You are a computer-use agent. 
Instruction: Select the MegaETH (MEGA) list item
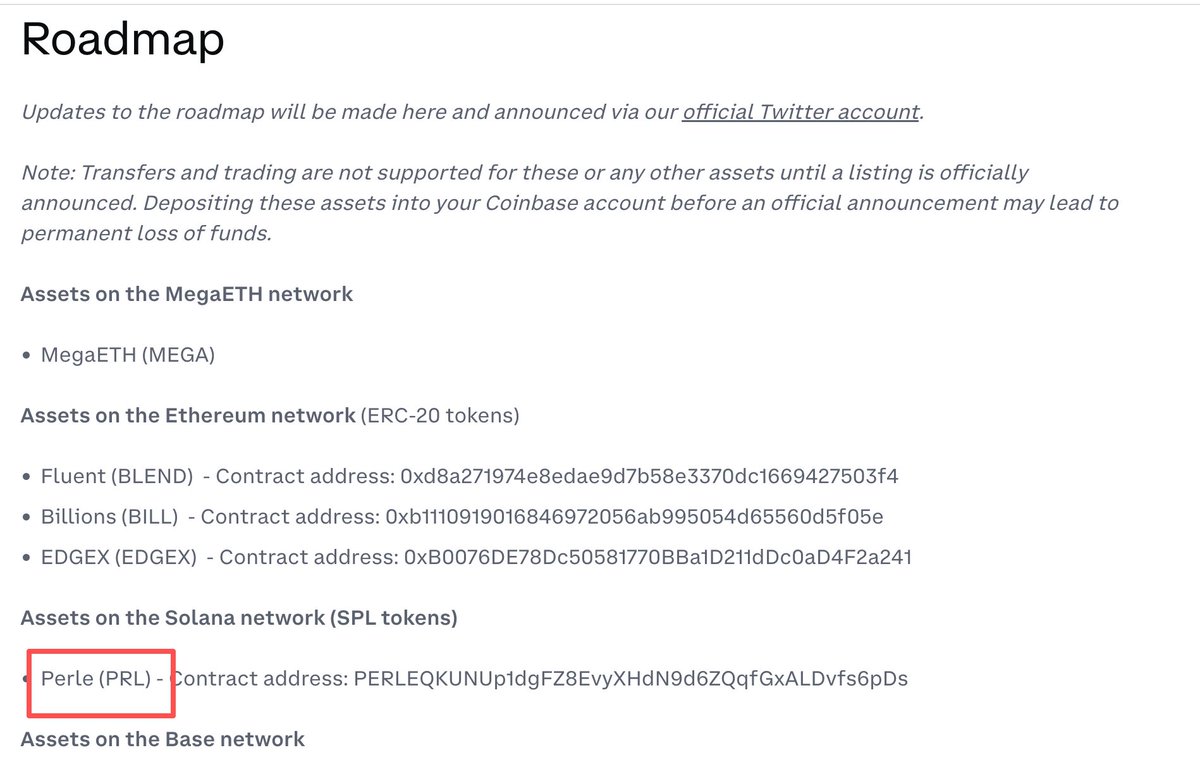127,355
